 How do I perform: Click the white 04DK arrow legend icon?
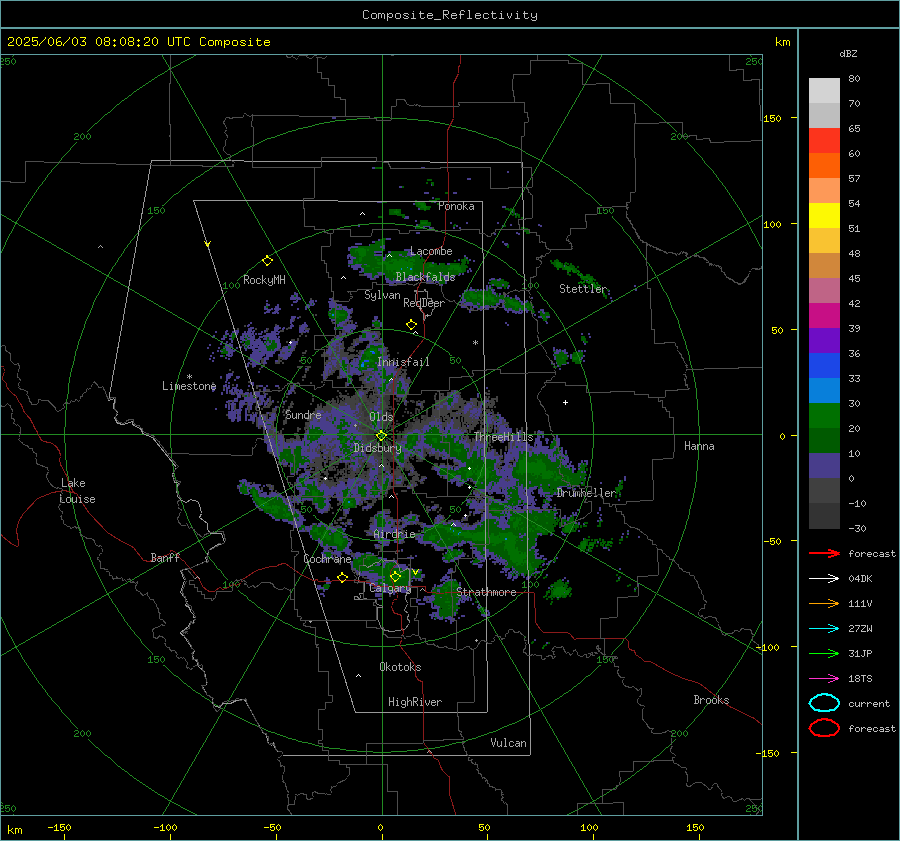(824, 579)
